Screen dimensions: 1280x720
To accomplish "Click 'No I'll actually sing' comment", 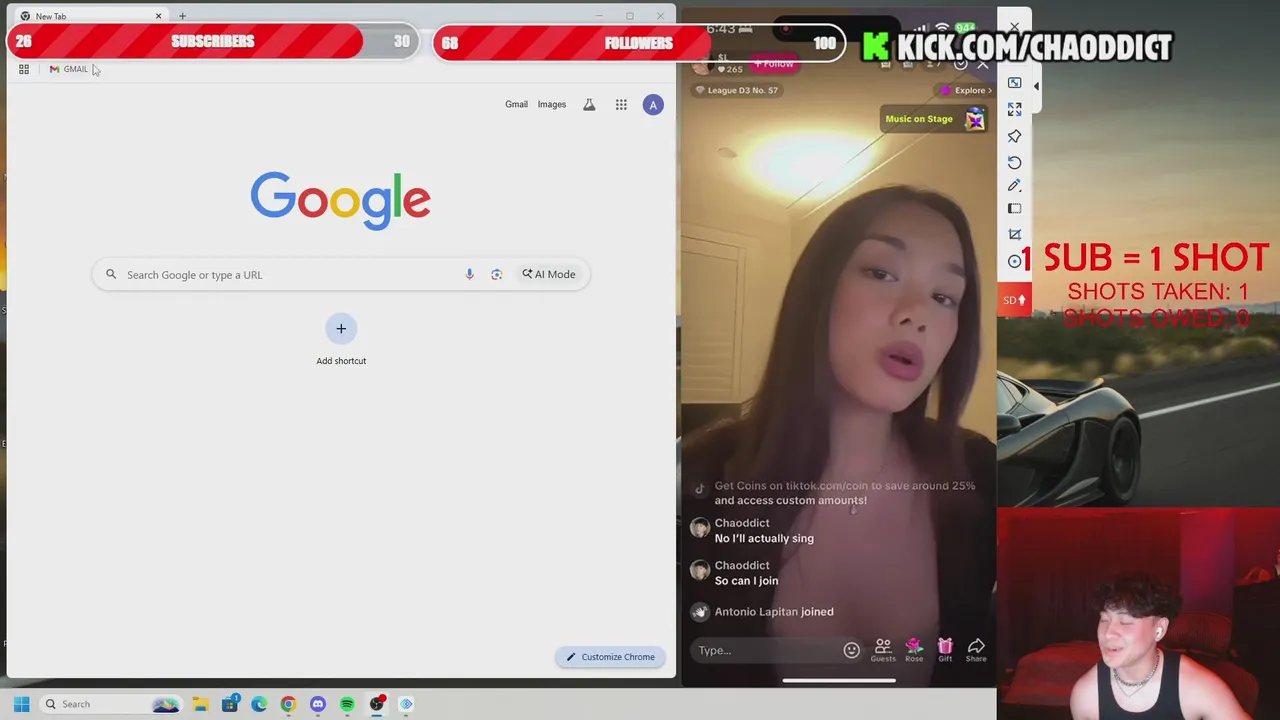I will point(764,538).
